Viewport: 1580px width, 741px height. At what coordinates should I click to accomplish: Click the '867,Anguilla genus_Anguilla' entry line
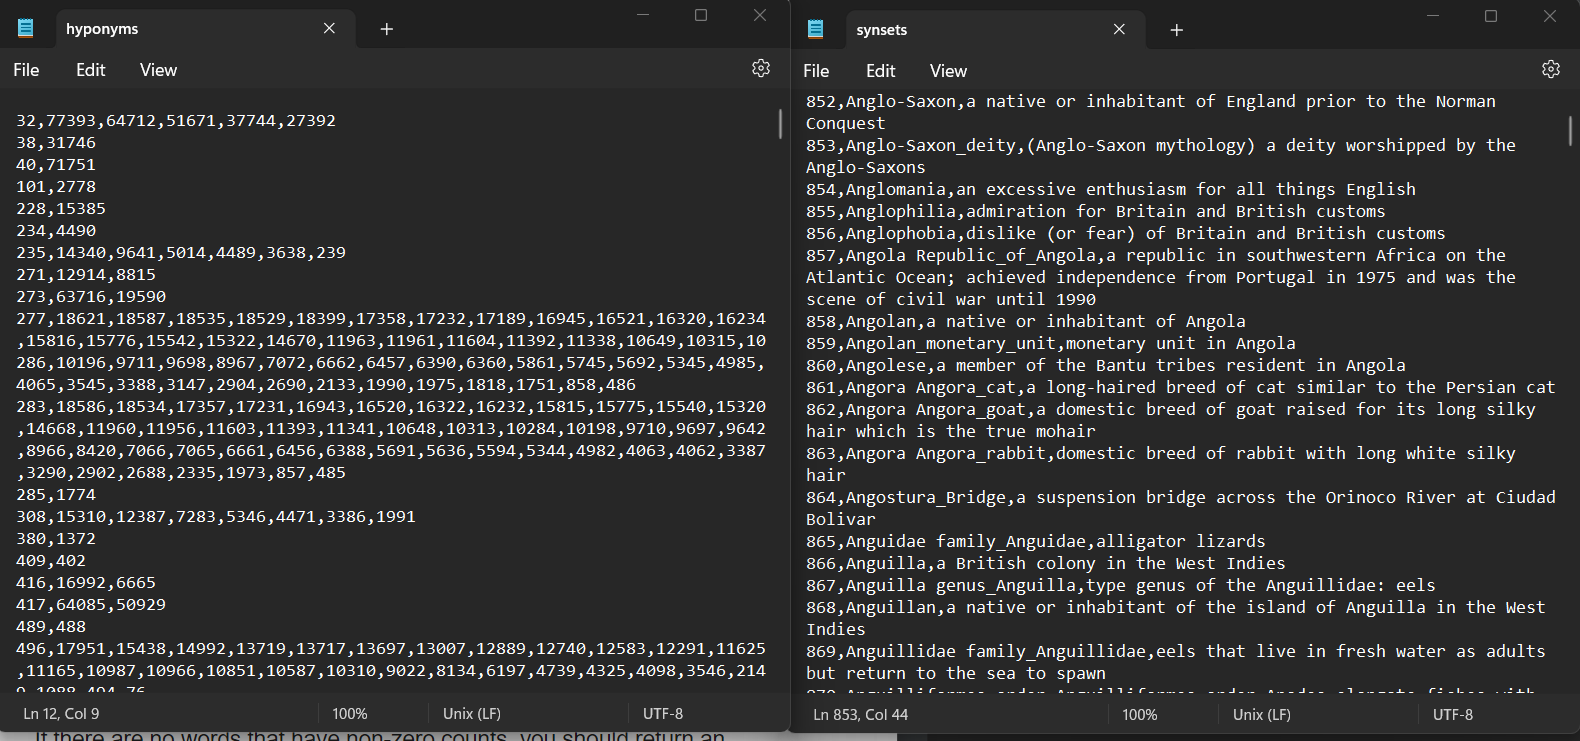1121,586
